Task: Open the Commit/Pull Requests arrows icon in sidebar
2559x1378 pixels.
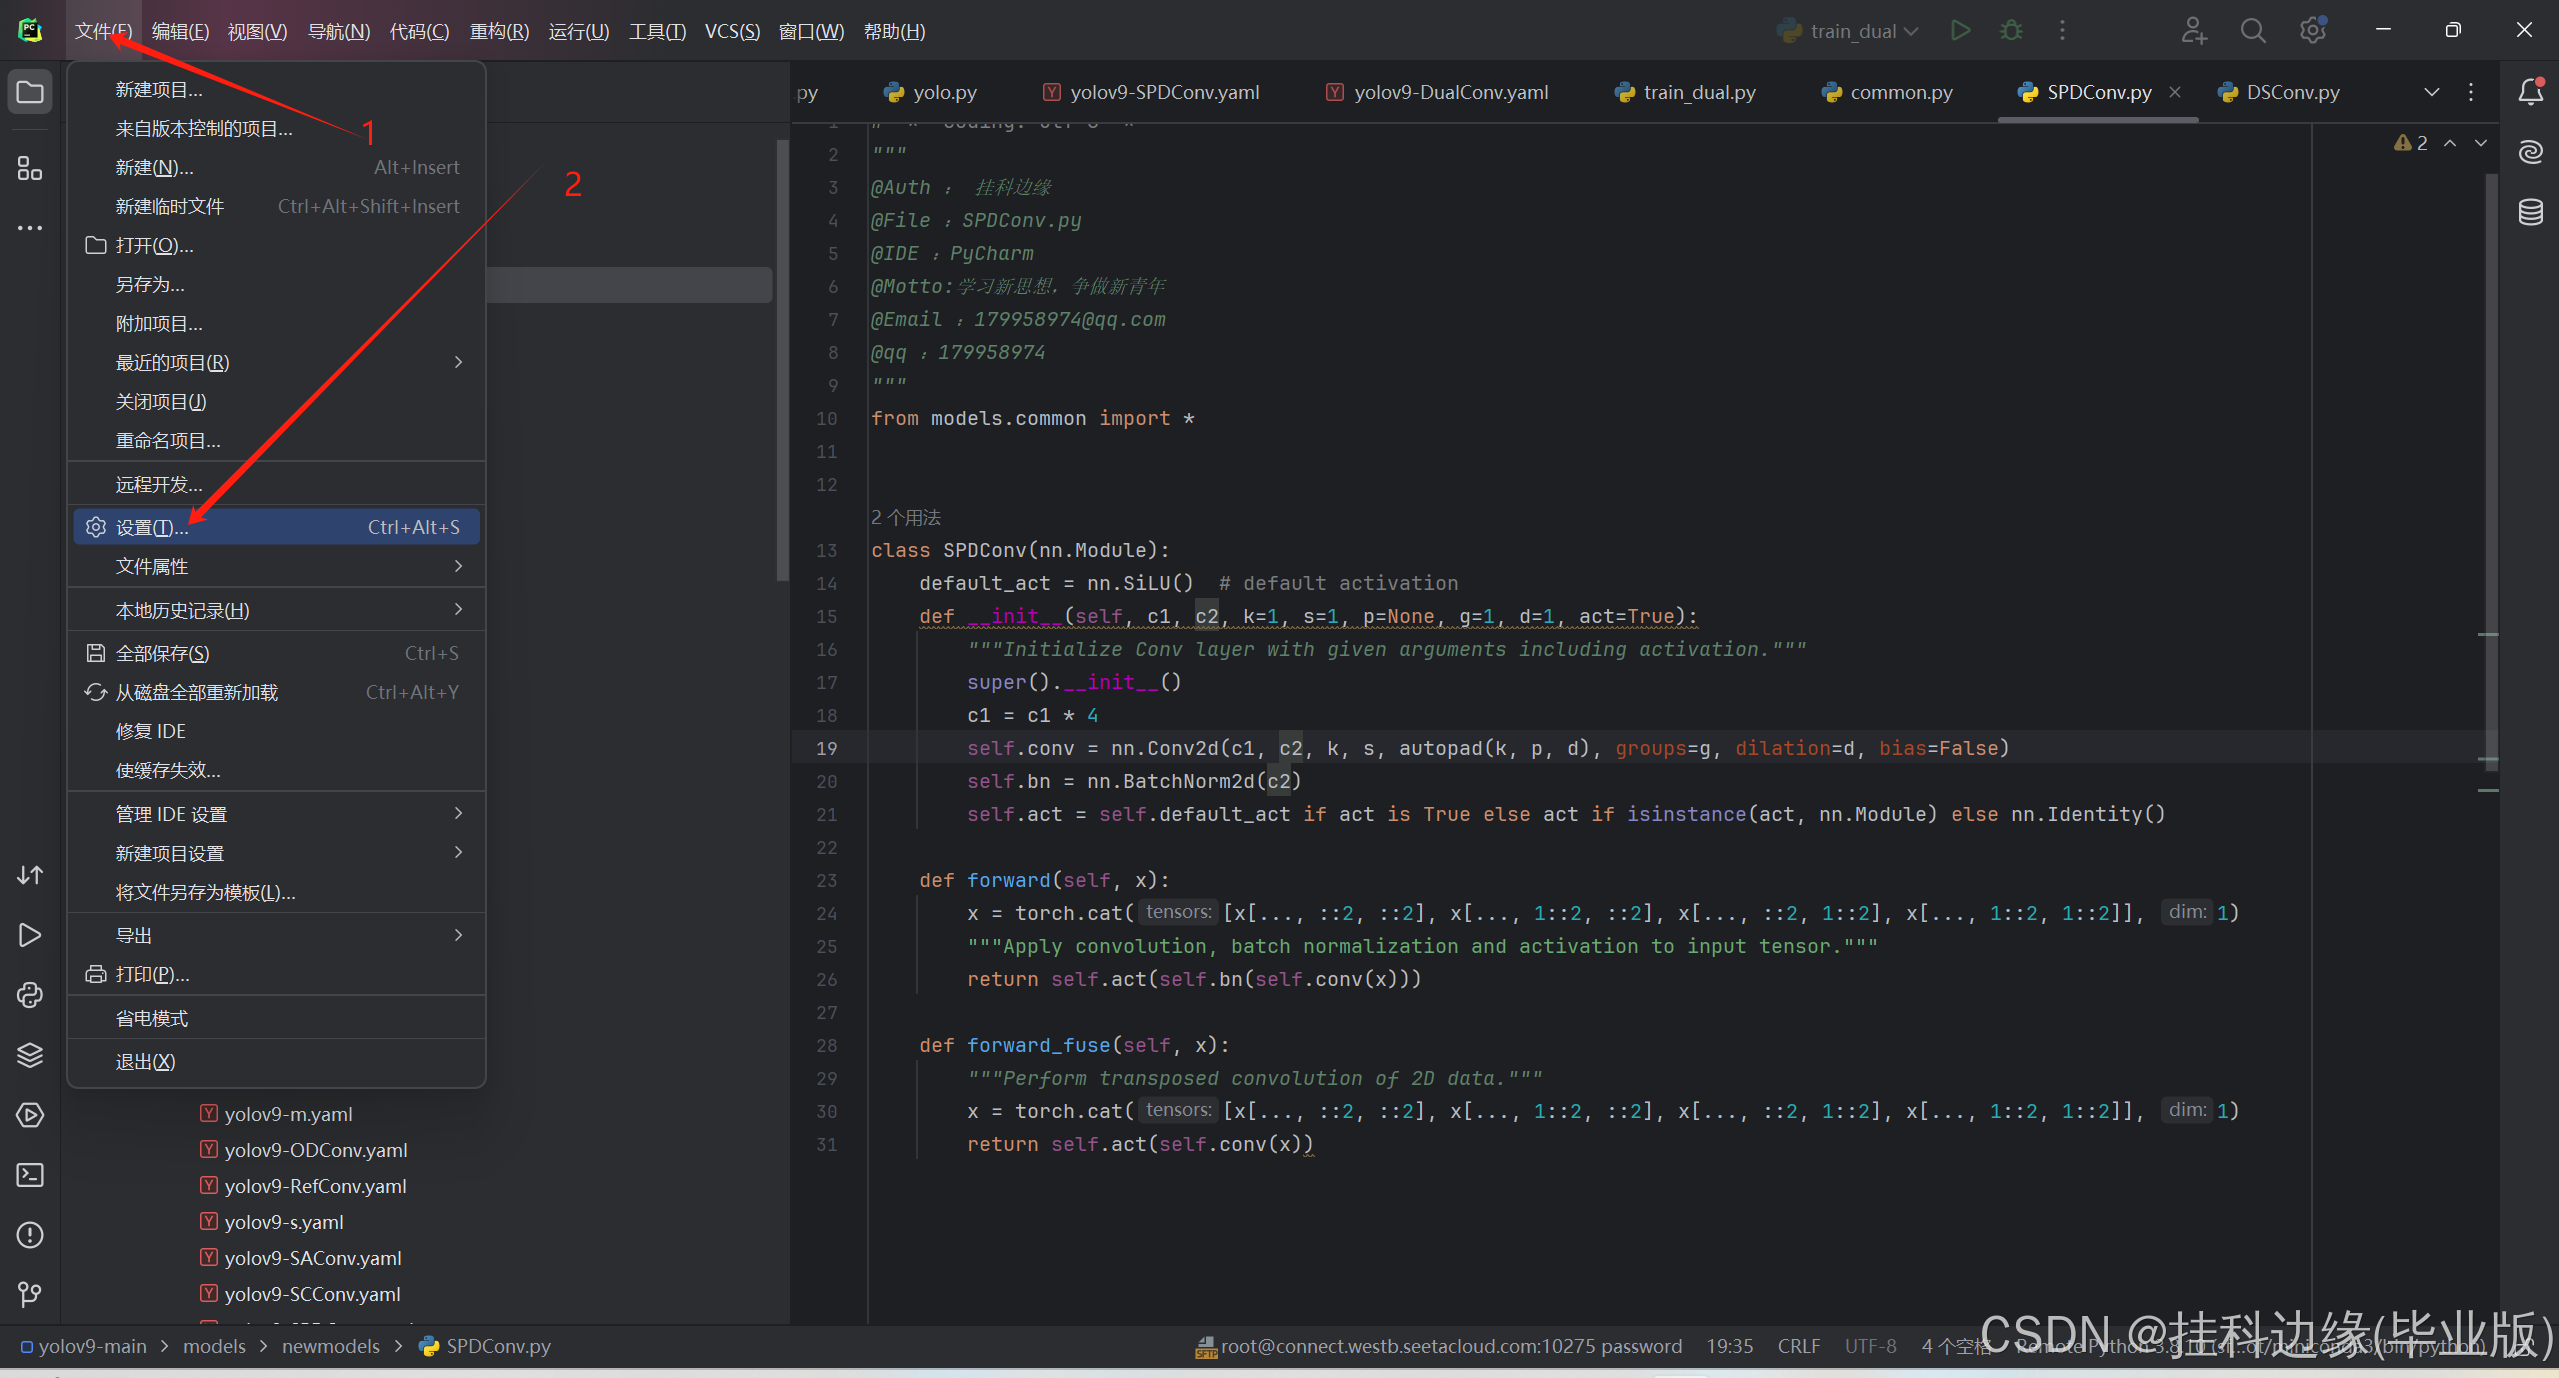Action: (x=30, y=875)
